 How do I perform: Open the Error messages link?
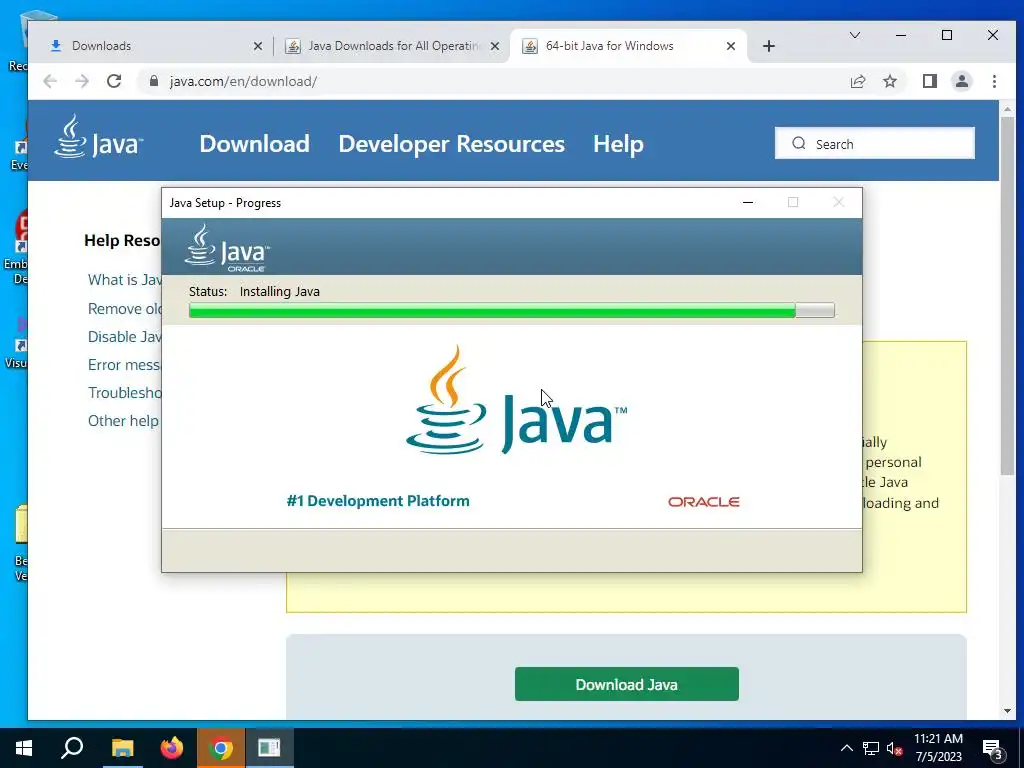(125, 365)
